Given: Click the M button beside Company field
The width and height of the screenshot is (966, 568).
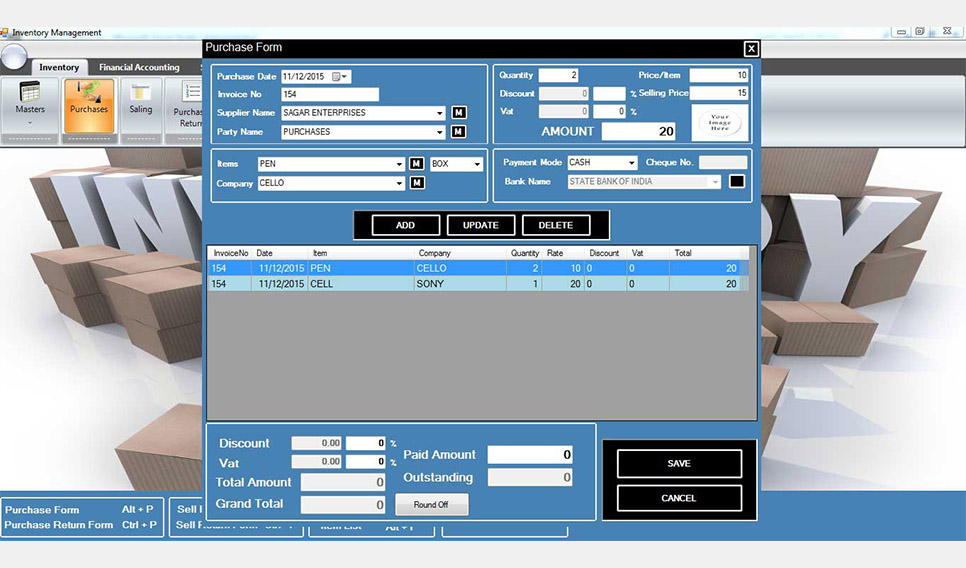Looking at the screenshot, I should 417,183.
